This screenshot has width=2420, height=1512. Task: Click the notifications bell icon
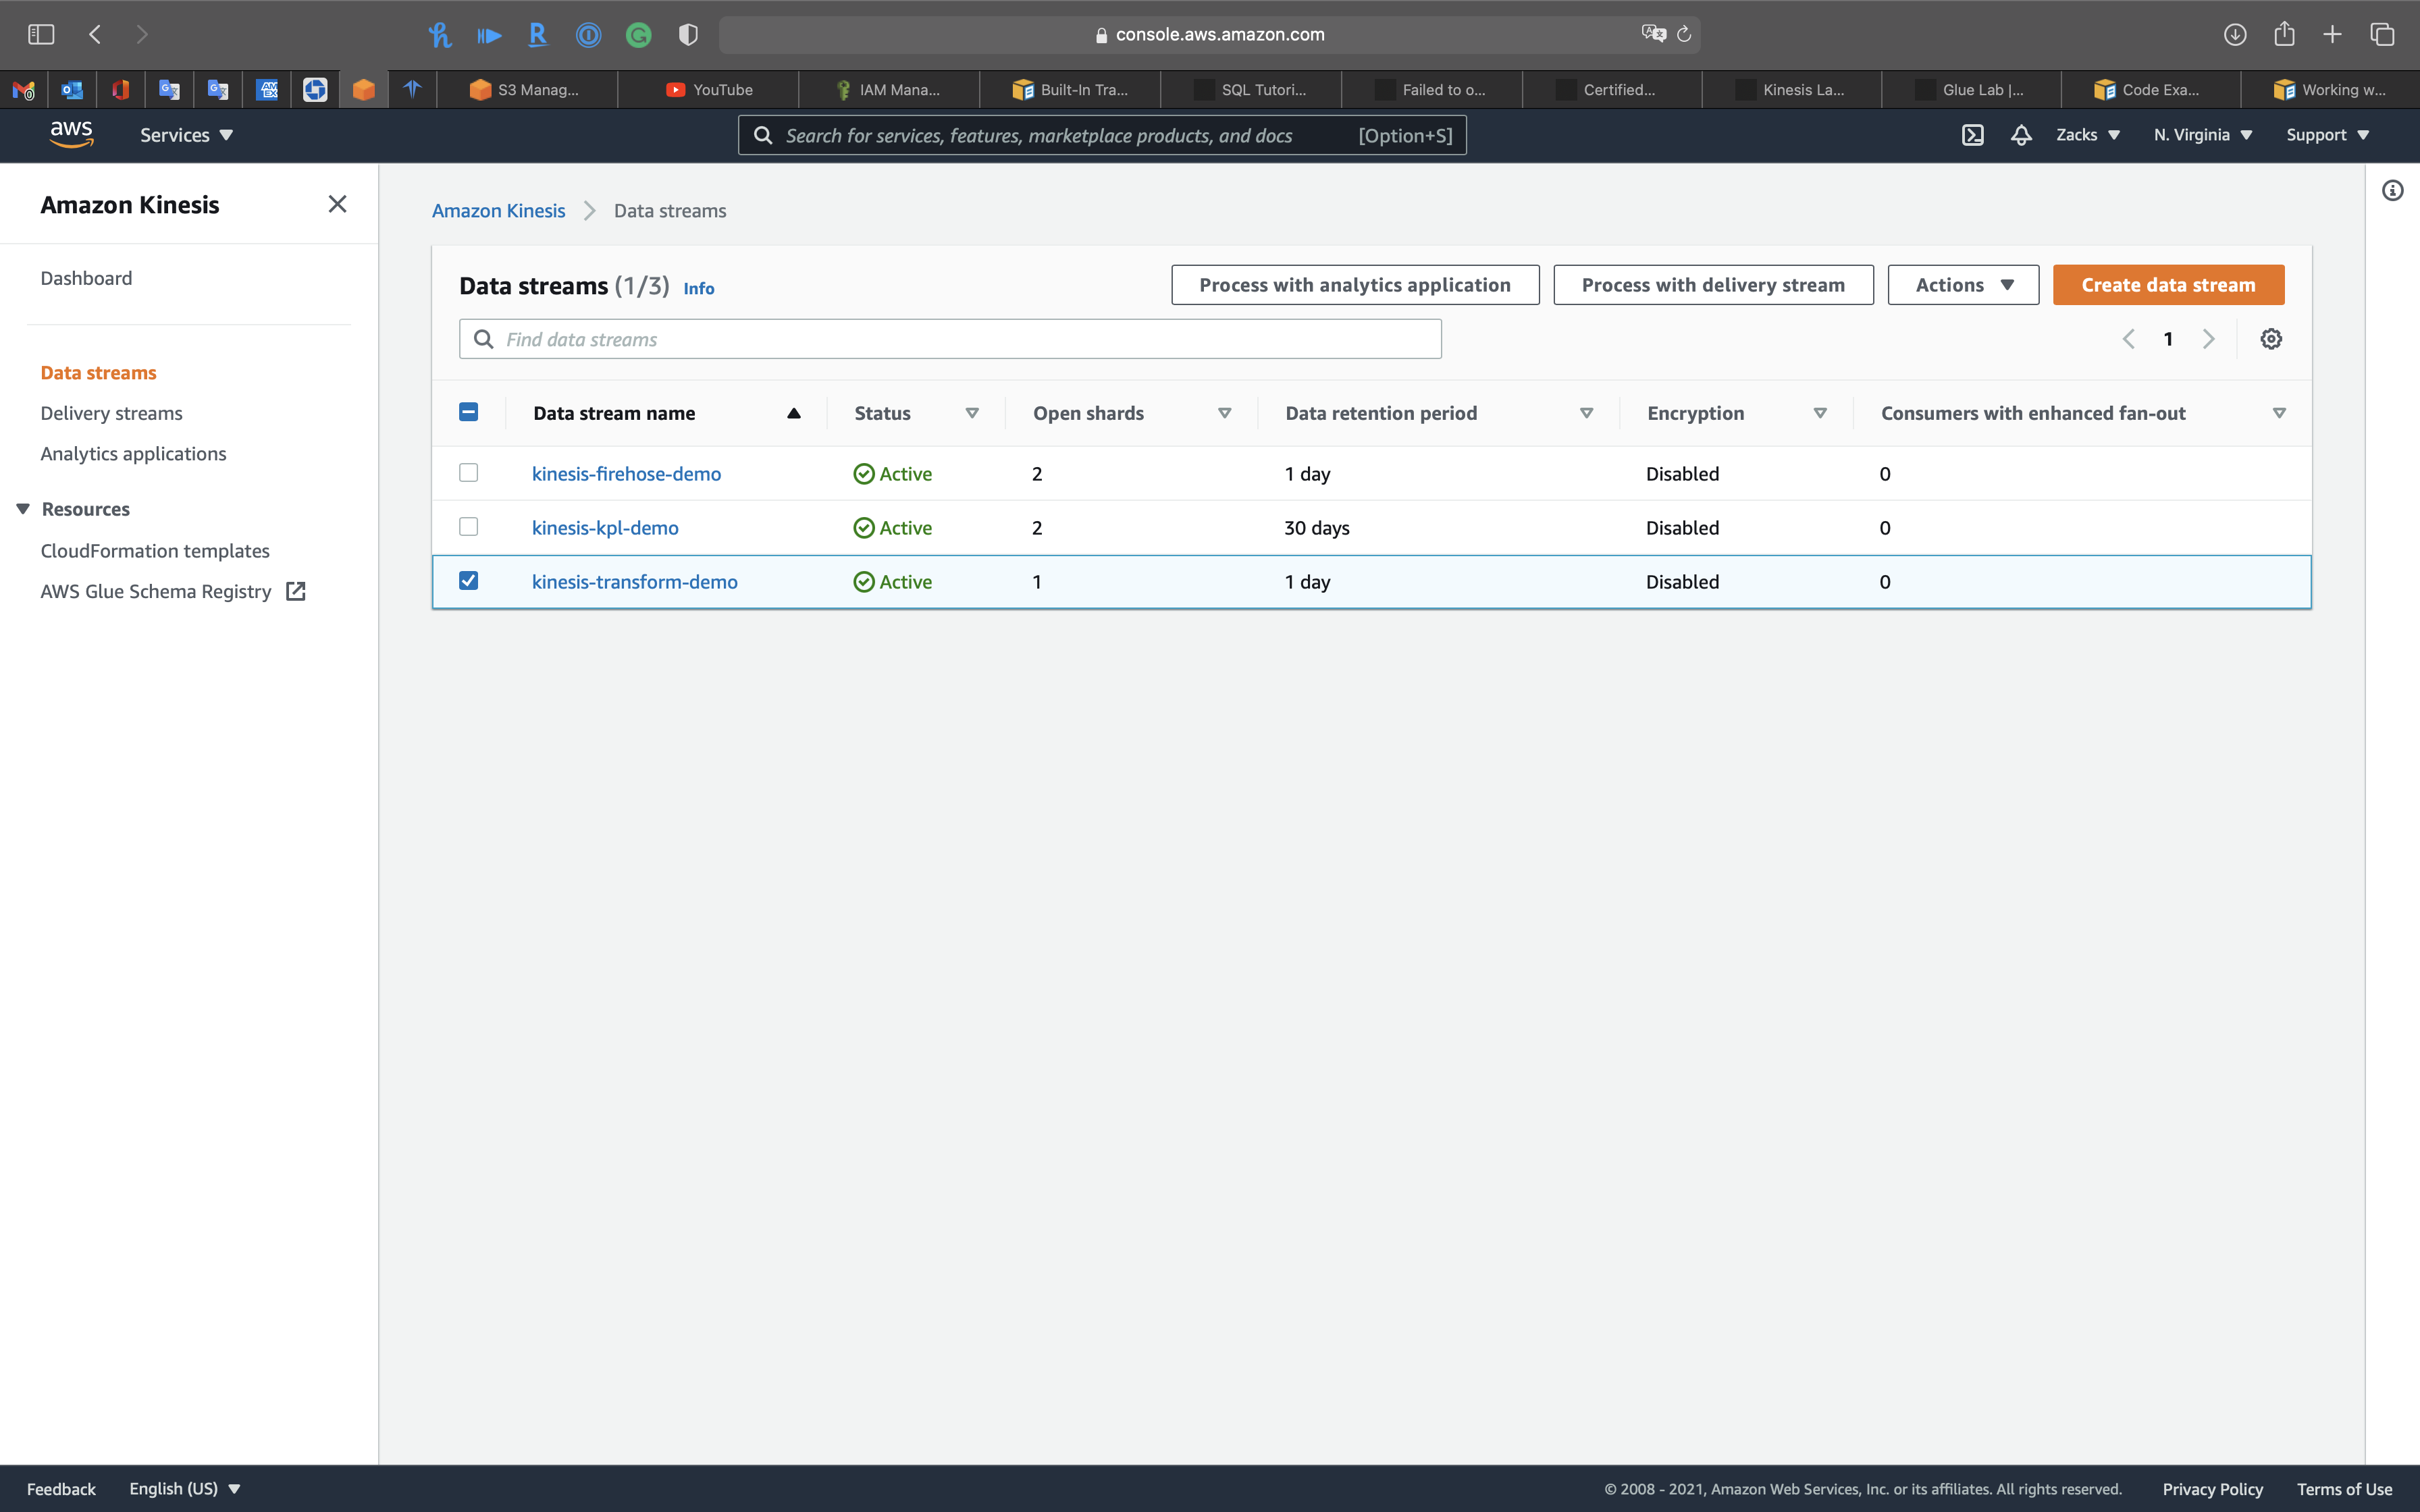tap(2021, 135)
